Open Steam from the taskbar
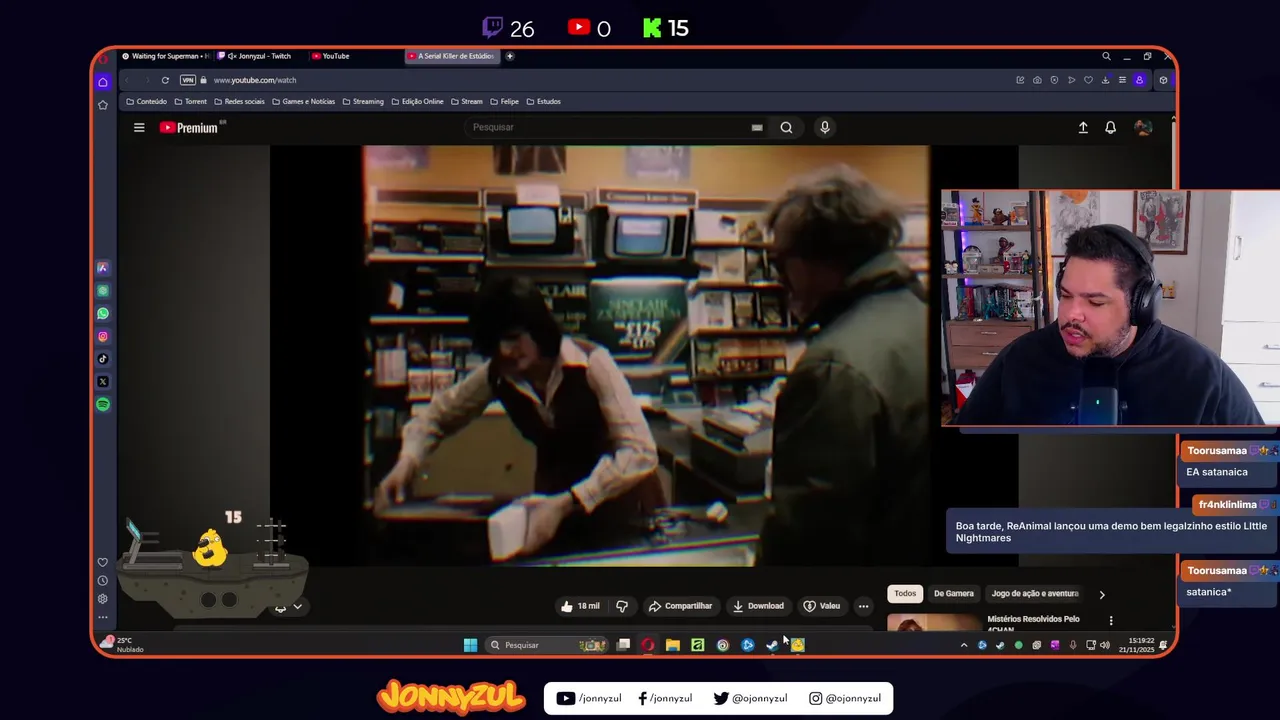1280x720 pixels. (x=772, y=645)
